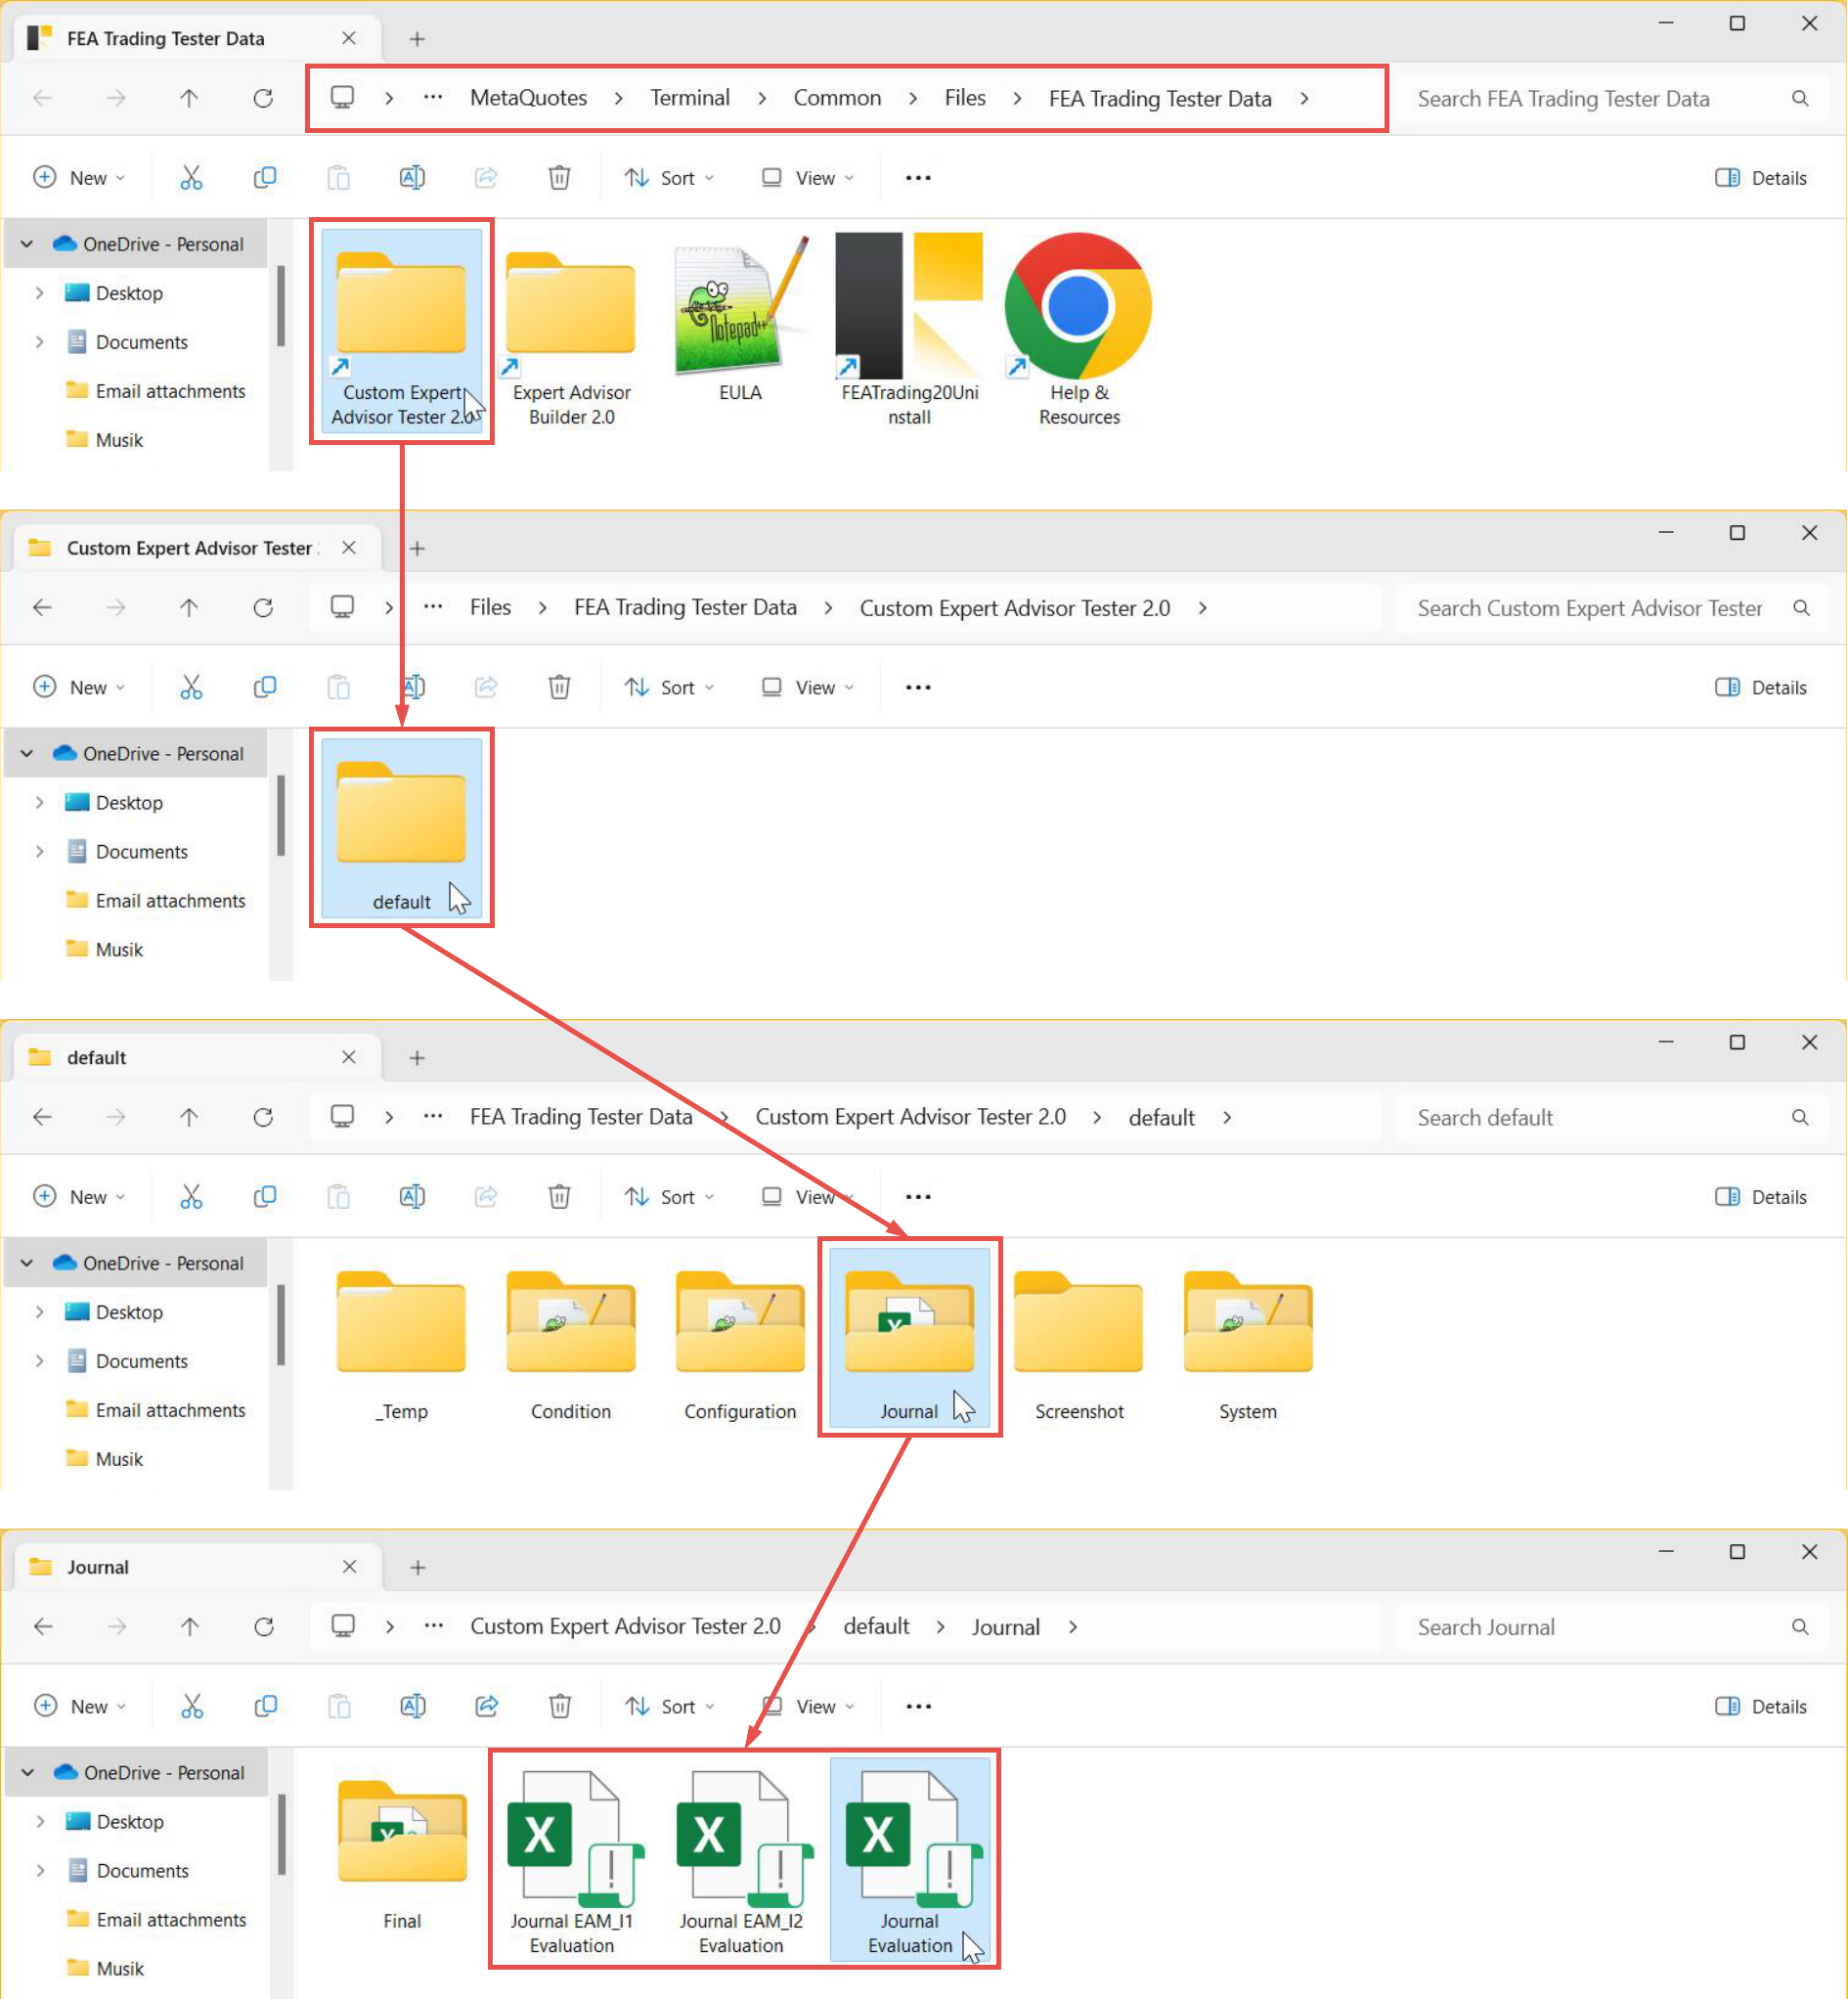Toggle Details pane in Custom Expert Advisor Tester window
1848x1999 pixels.
pos(1761,688)
